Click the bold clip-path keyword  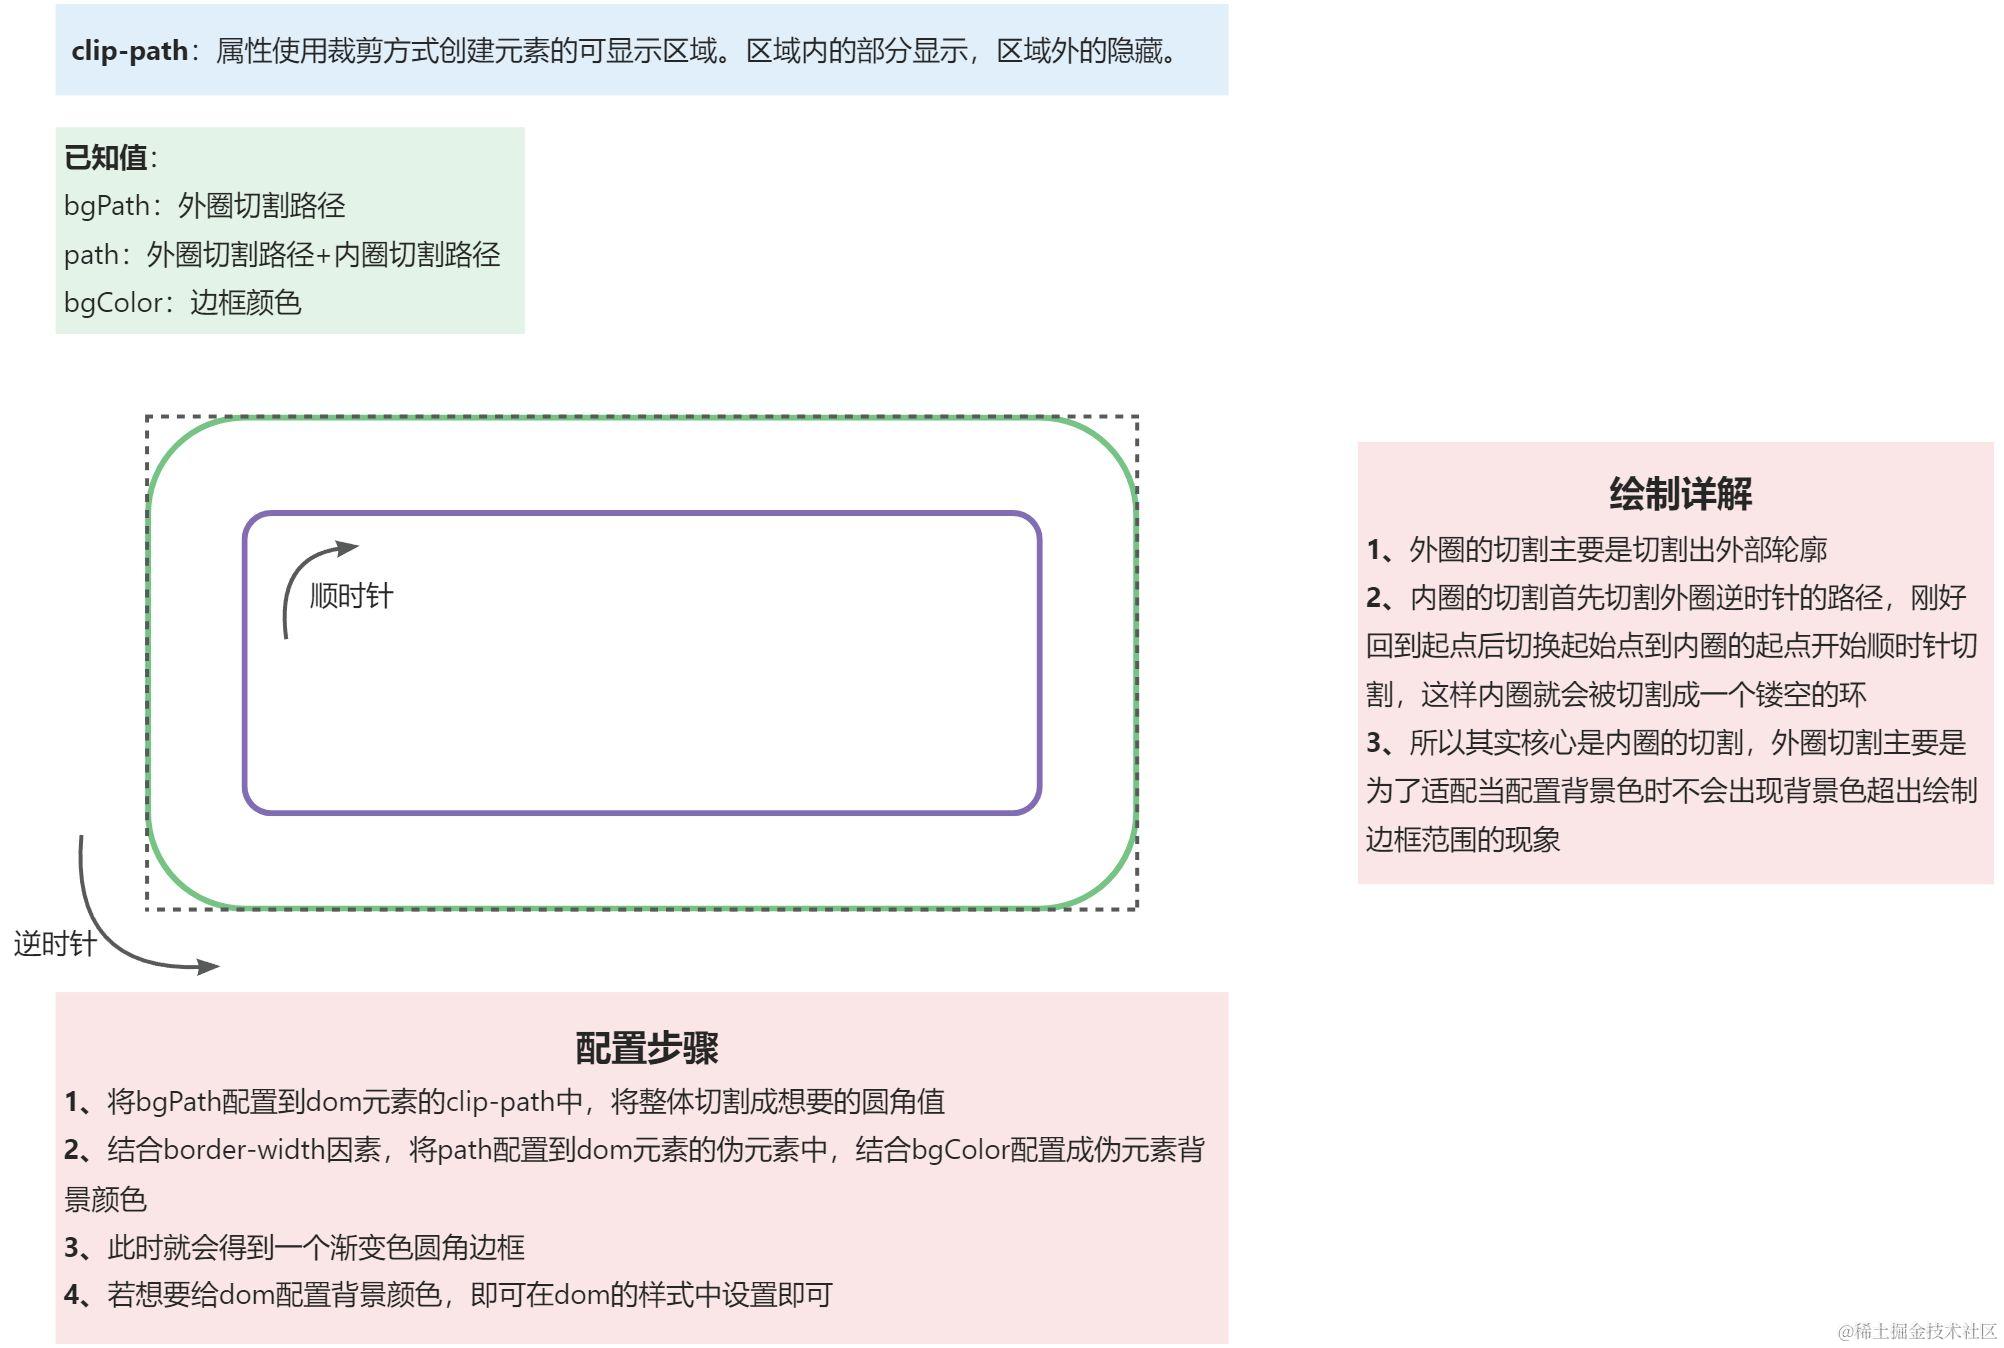tap(129, 51)
